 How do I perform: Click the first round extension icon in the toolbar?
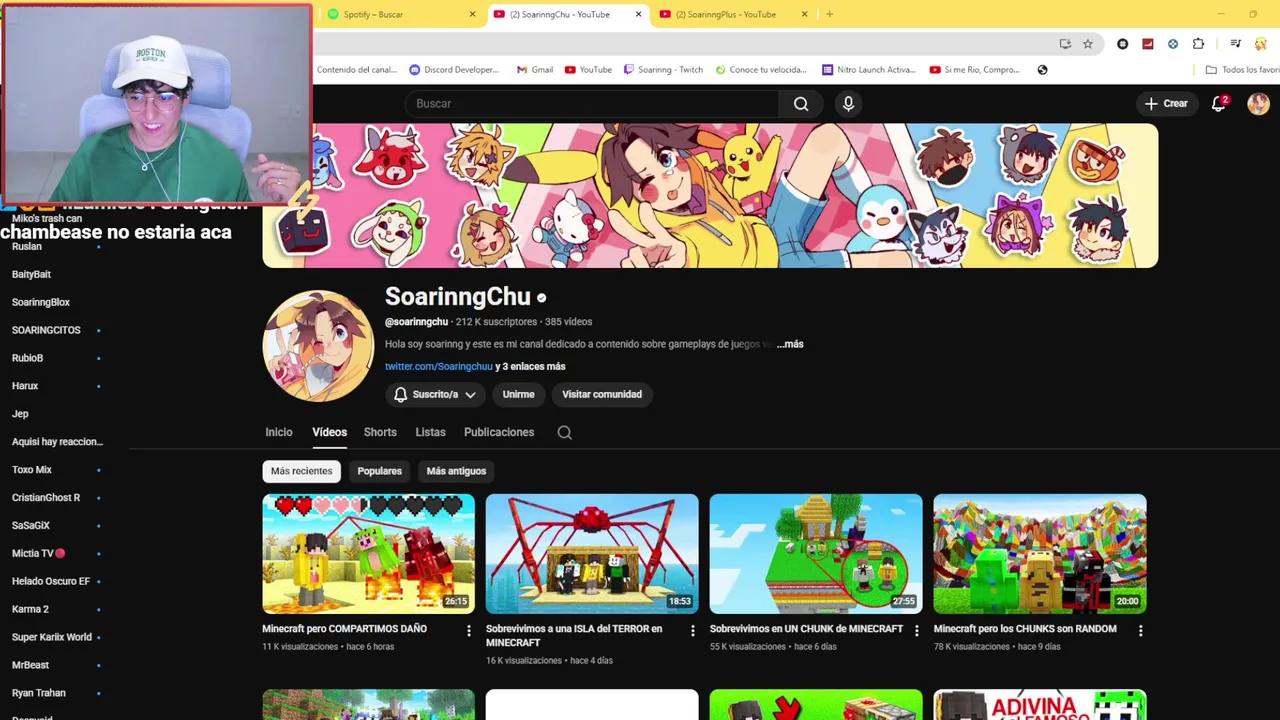1122,44
